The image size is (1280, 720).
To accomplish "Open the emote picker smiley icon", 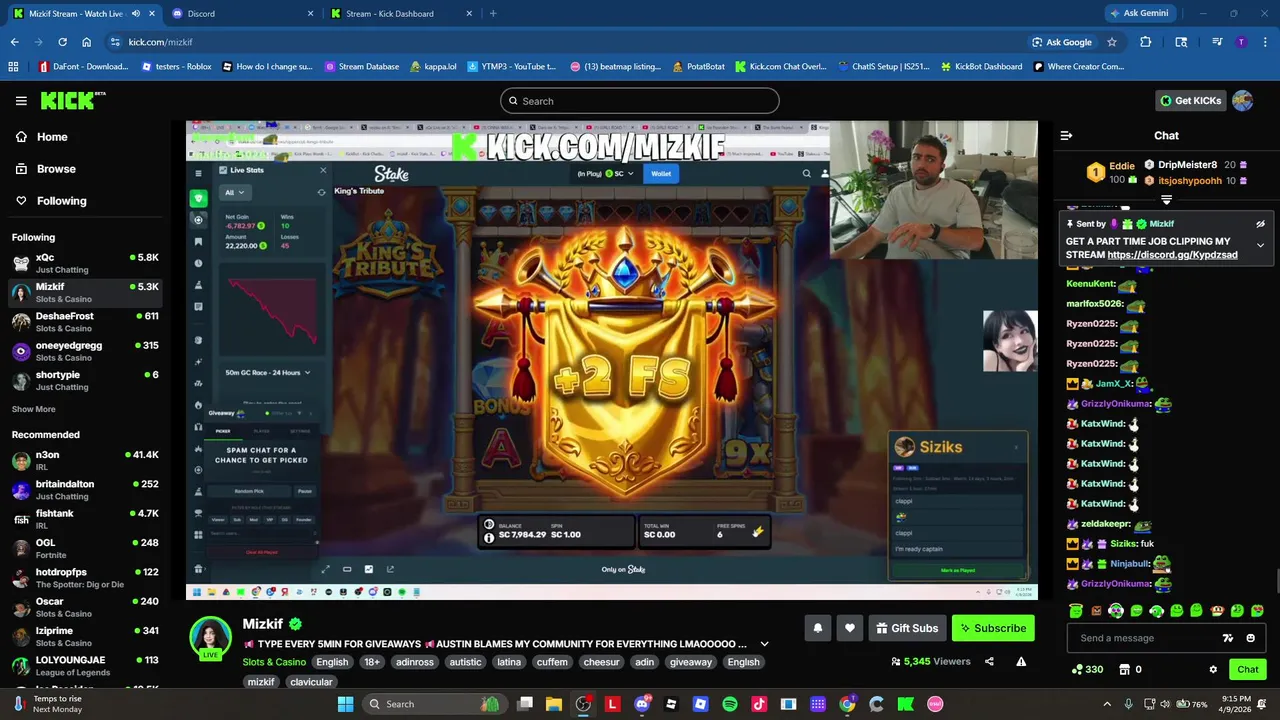I will 1250,638.
